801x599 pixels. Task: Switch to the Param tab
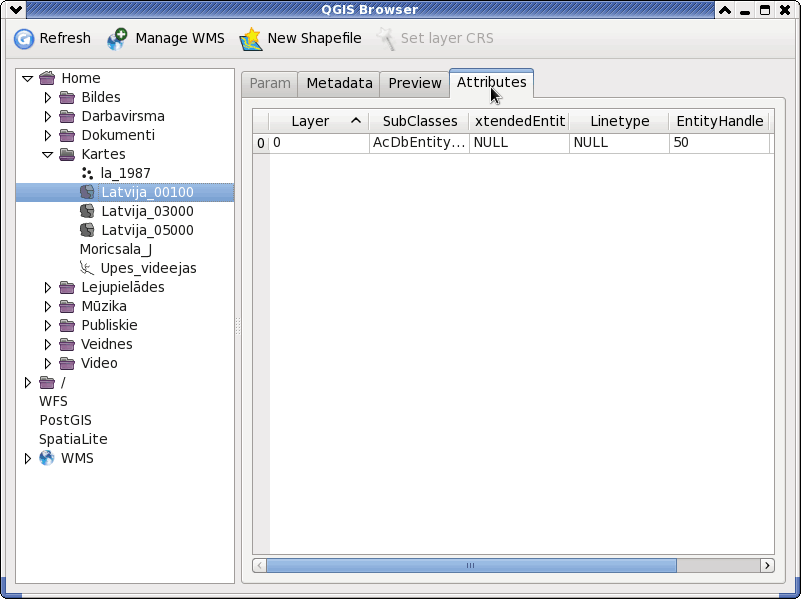pos(270,84)
